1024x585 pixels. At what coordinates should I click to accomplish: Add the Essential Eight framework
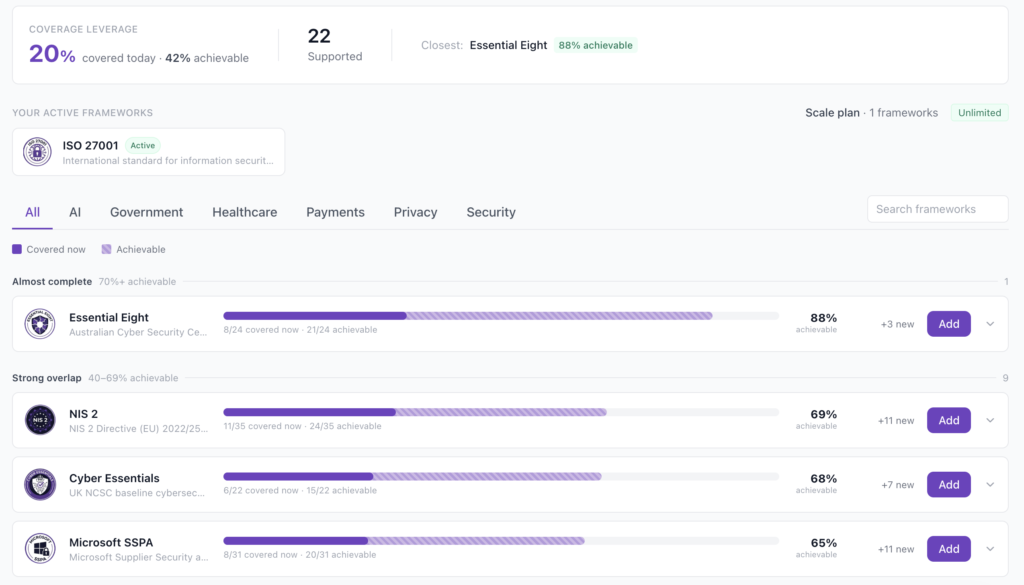click(948, 324)
